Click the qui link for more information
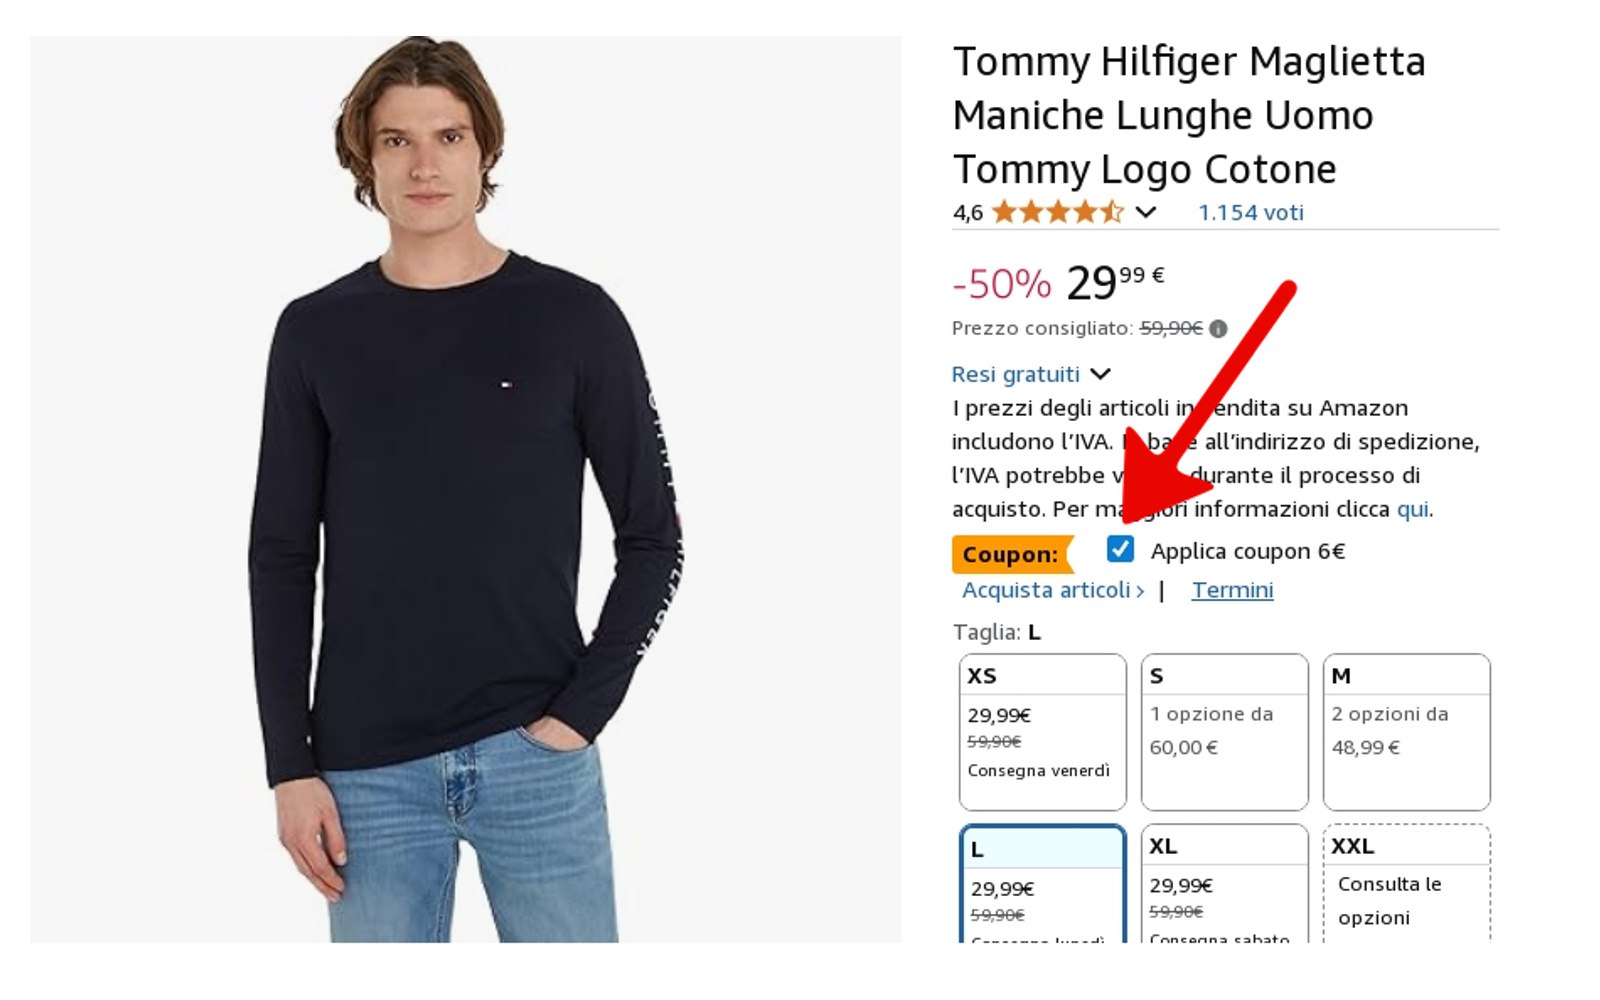 coord(1412,509)
